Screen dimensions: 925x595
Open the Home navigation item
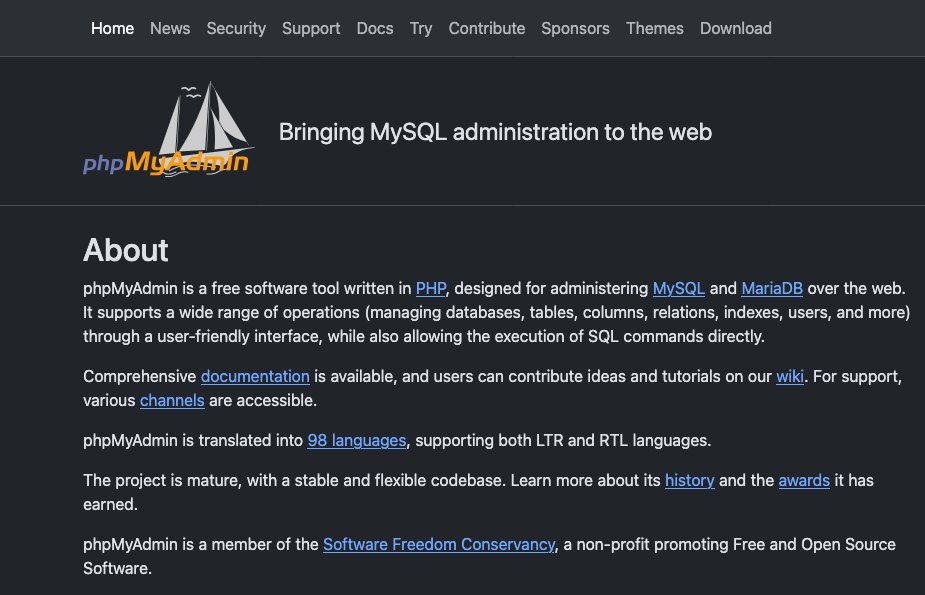(x=112, y=28)
